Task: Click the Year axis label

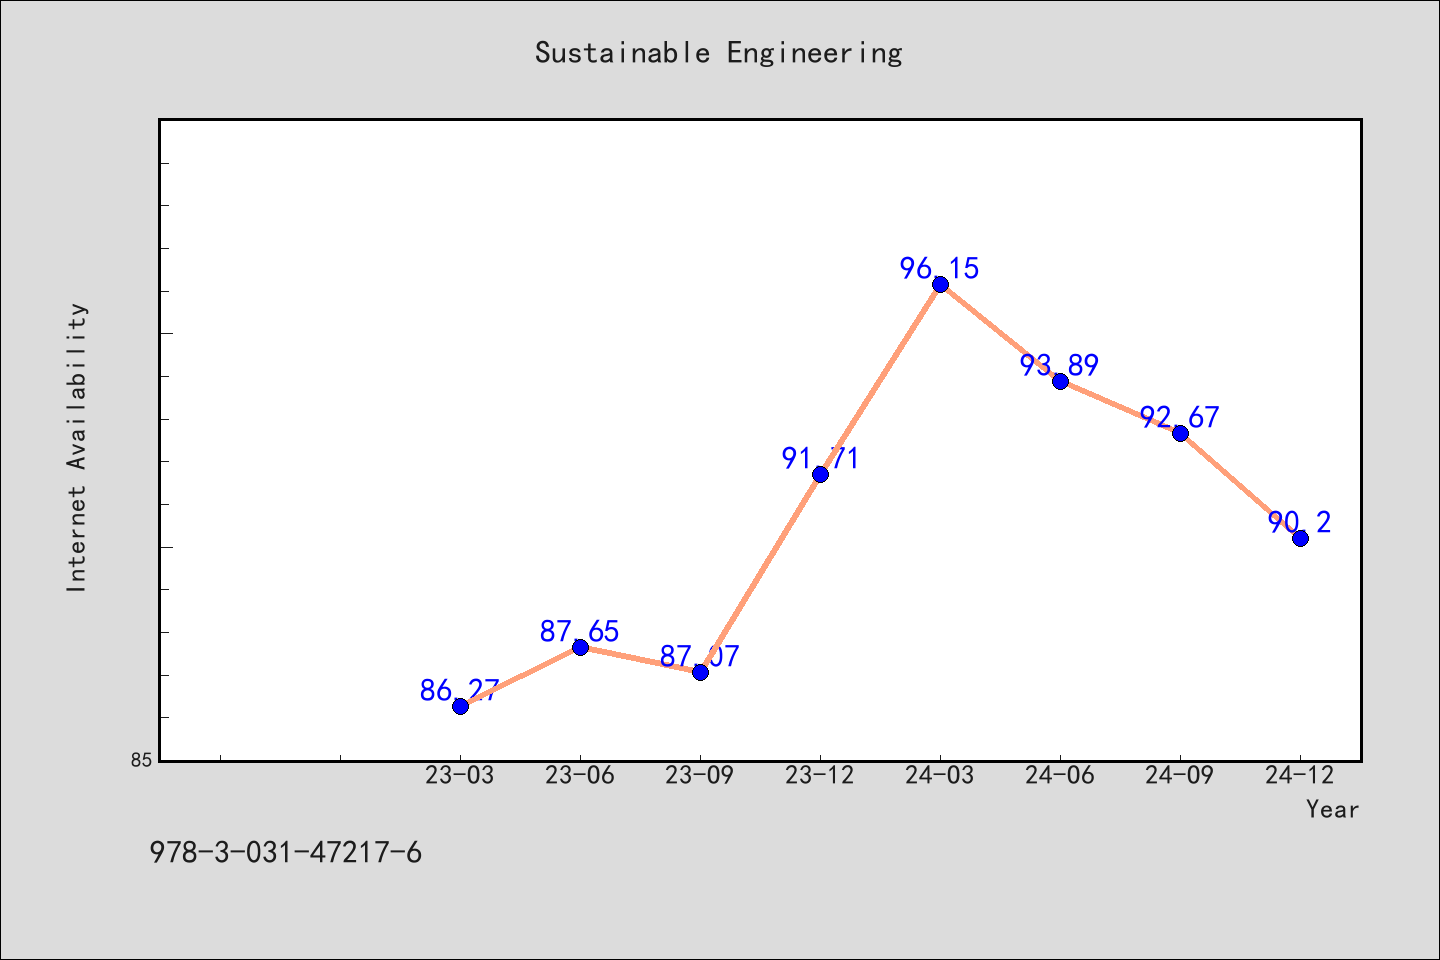Action: click(x=1332, y=809)
